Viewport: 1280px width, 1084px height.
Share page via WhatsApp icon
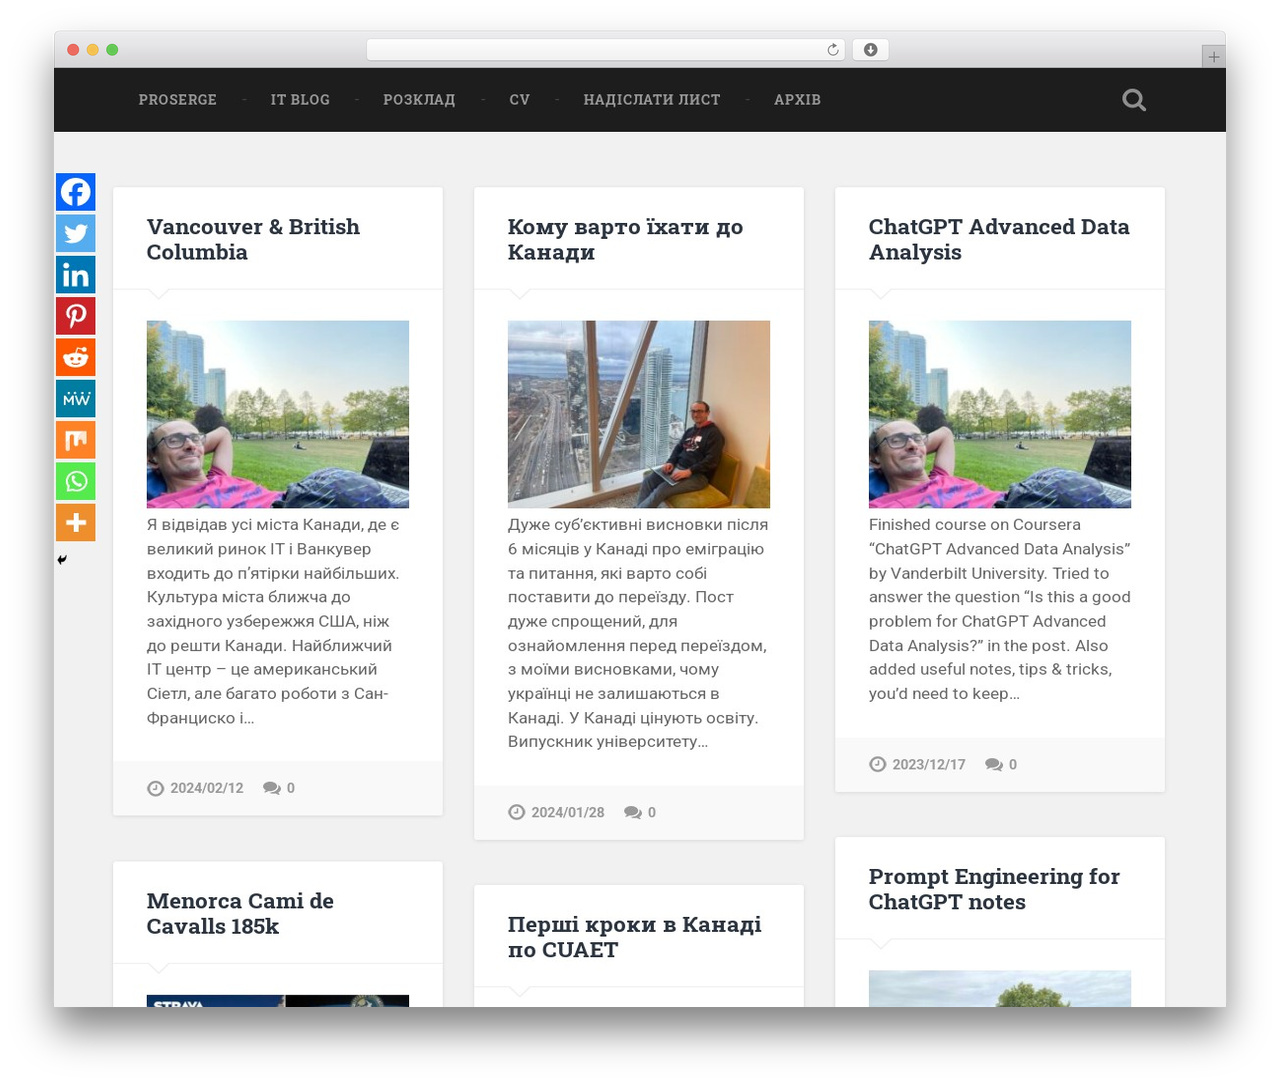coord(76,481)
